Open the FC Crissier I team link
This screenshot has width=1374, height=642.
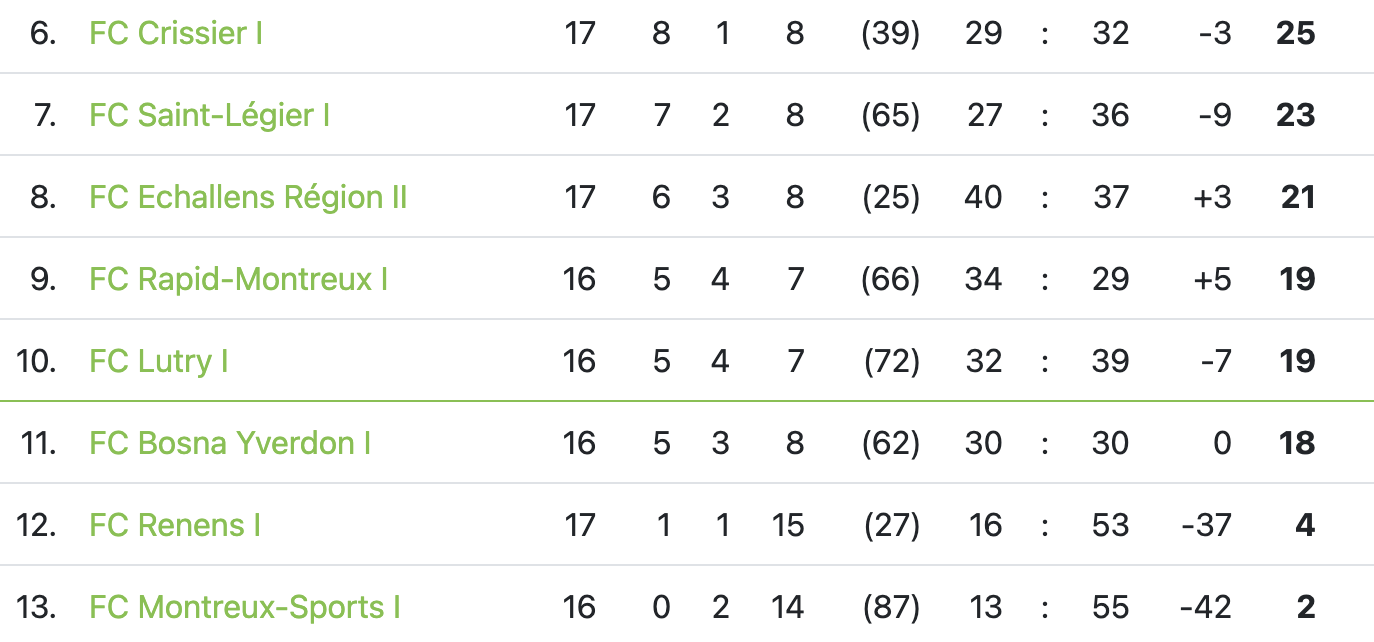[176, 34]
